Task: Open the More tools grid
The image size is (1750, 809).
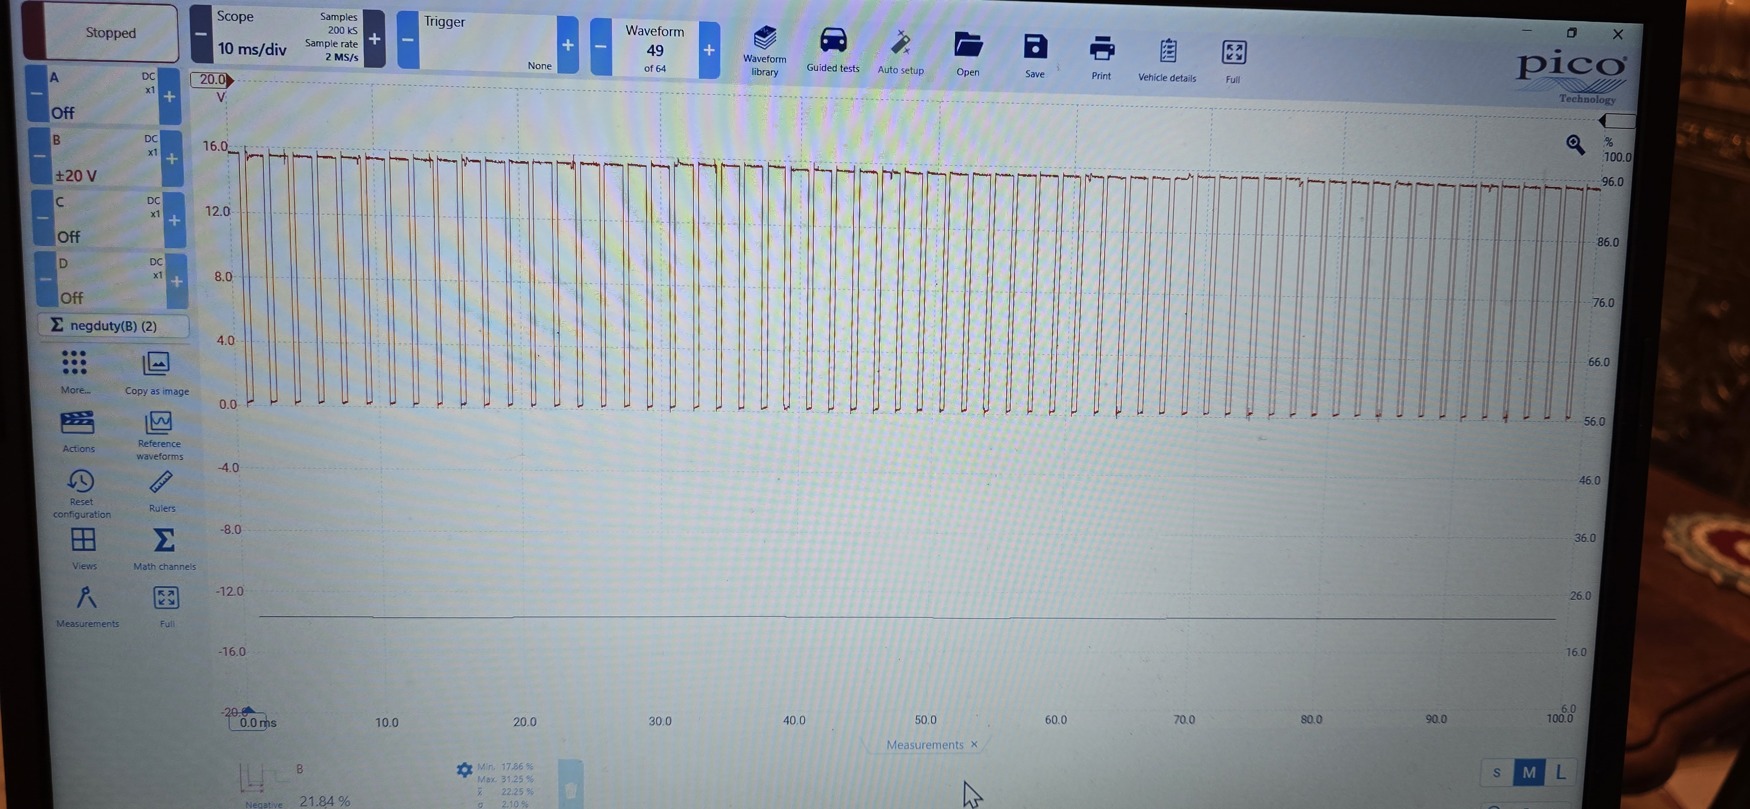Action: click(74, 372)
